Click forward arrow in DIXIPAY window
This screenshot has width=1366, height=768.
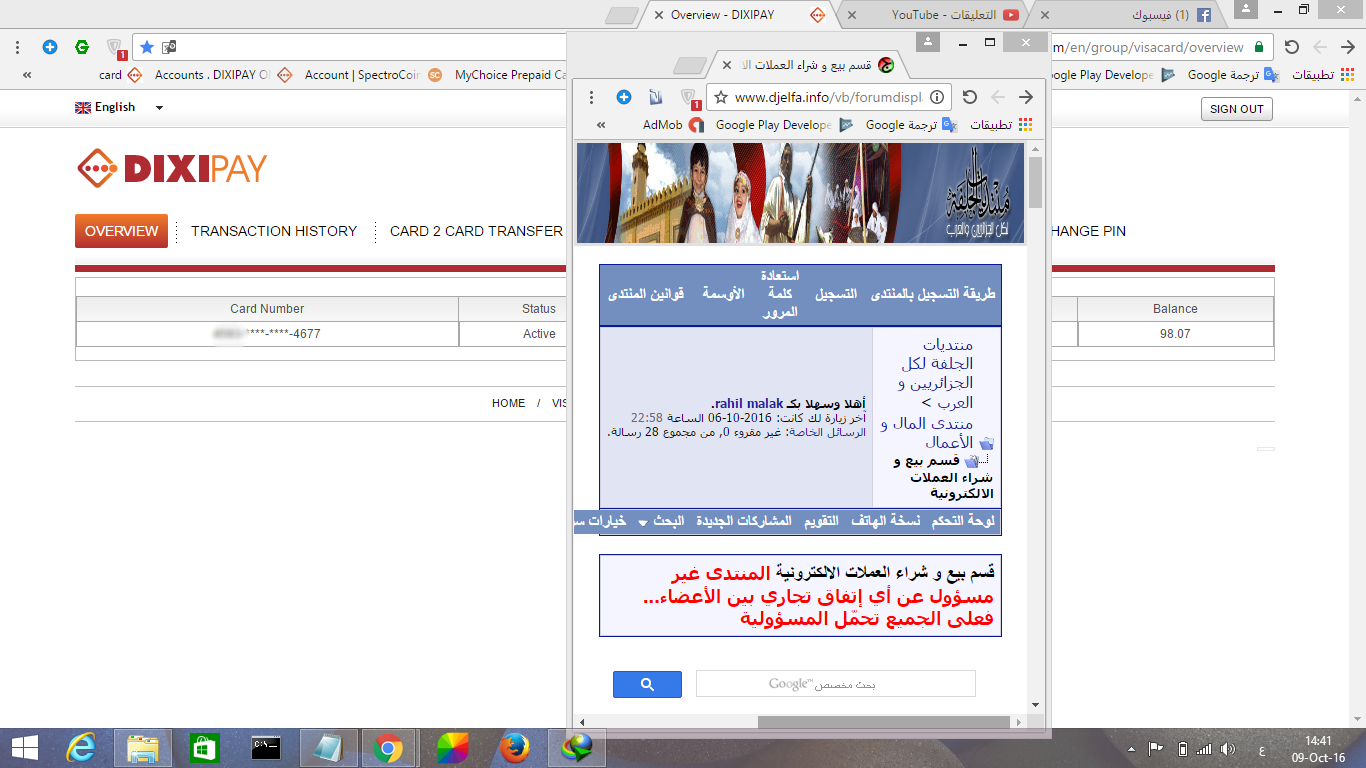point(1349,47)
